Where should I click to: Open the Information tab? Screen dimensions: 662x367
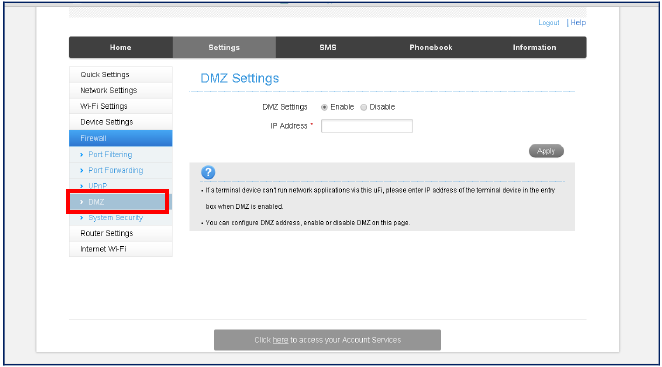pyautogui.click(x=534, y=47)
